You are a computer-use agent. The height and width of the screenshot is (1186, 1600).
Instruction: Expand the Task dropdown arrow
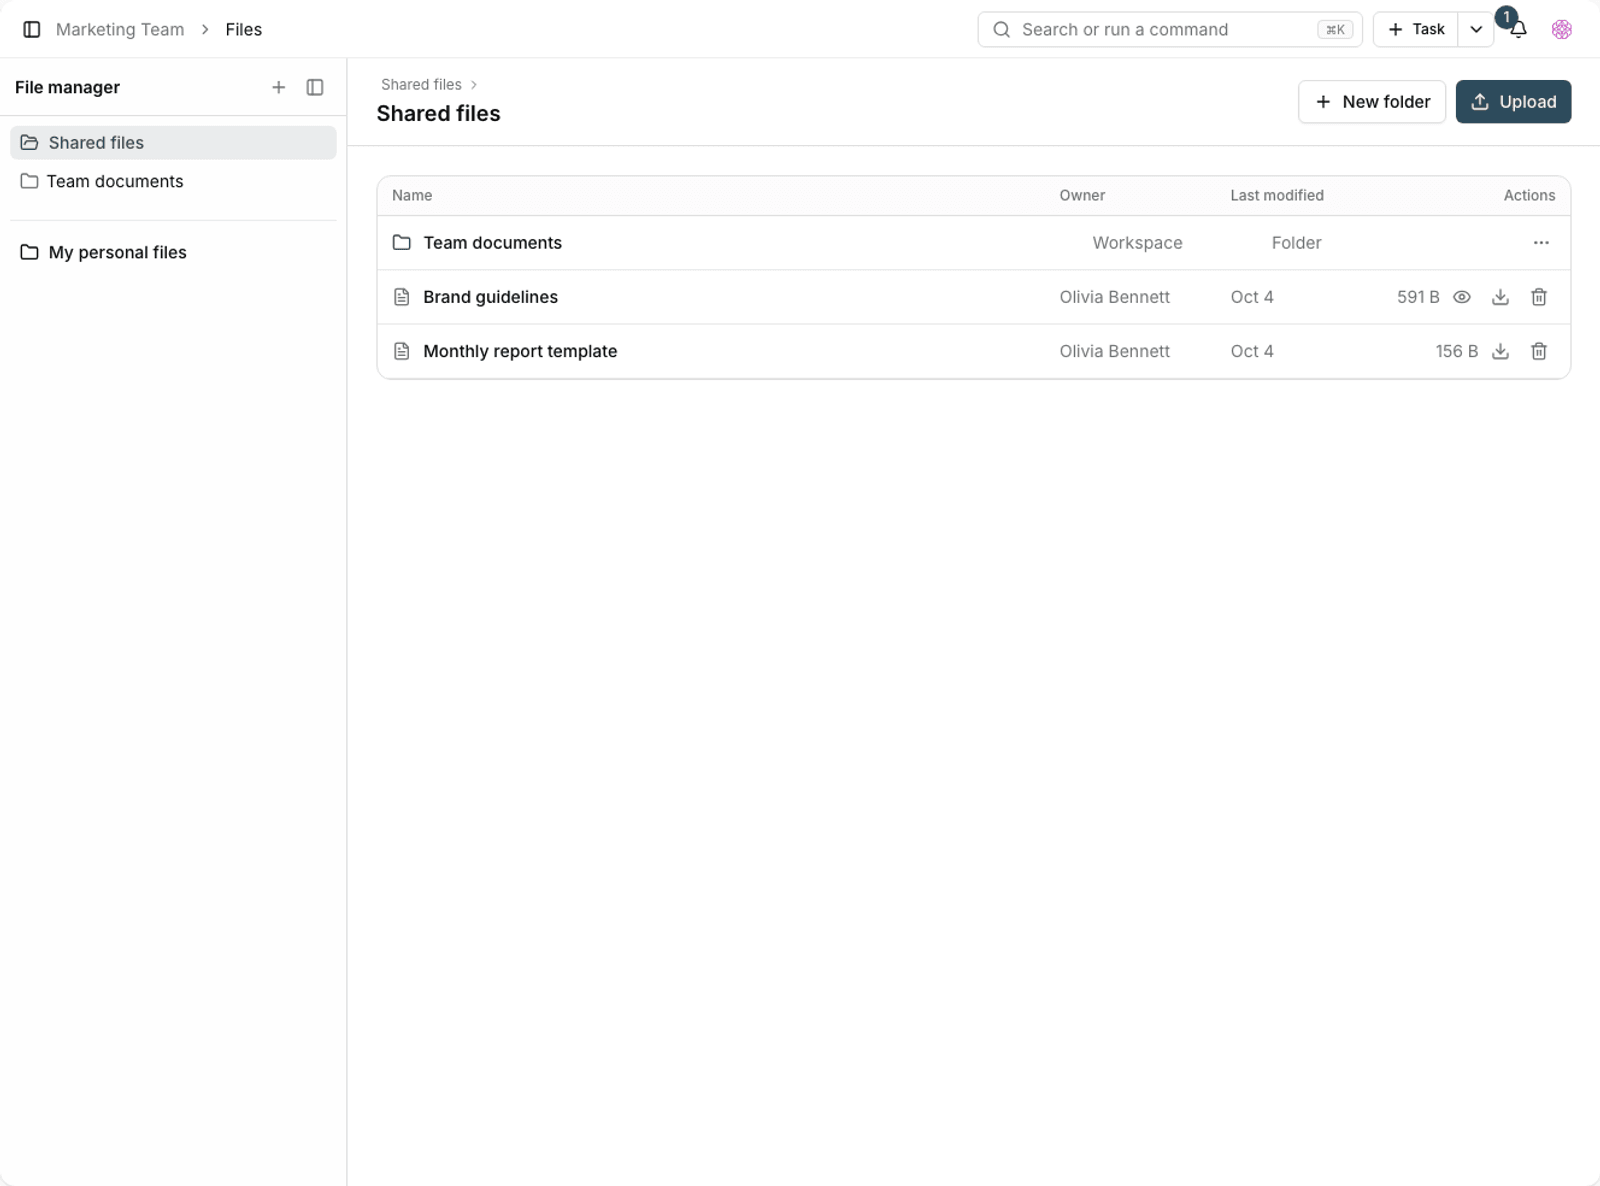point(1476,29)
